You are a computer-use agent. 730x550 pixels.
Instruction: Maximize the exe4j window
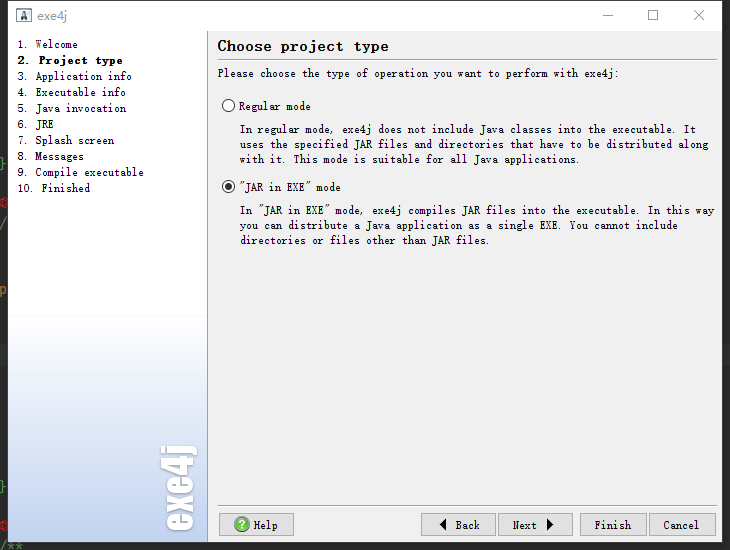pos(653,15)
